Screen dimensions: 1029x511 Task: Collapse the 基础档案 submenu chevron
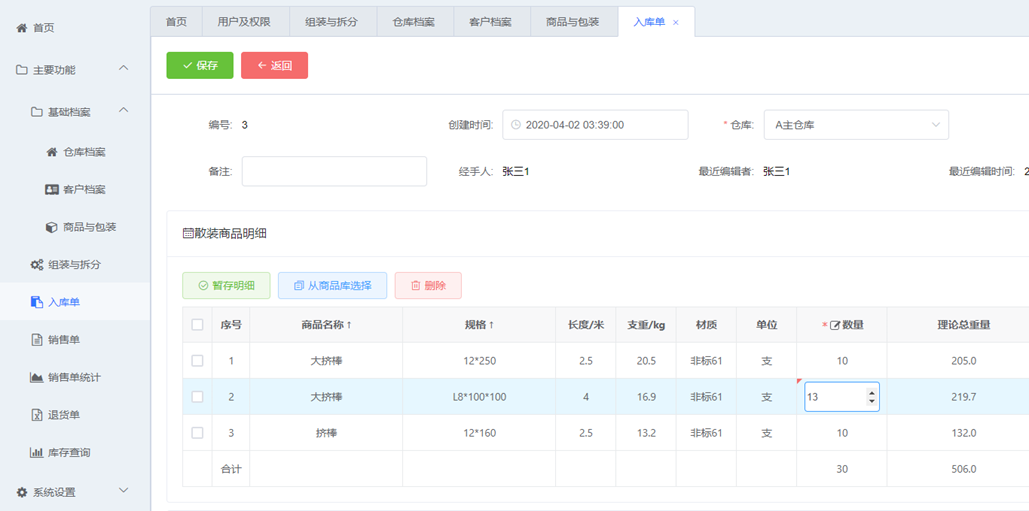(123, 110)
